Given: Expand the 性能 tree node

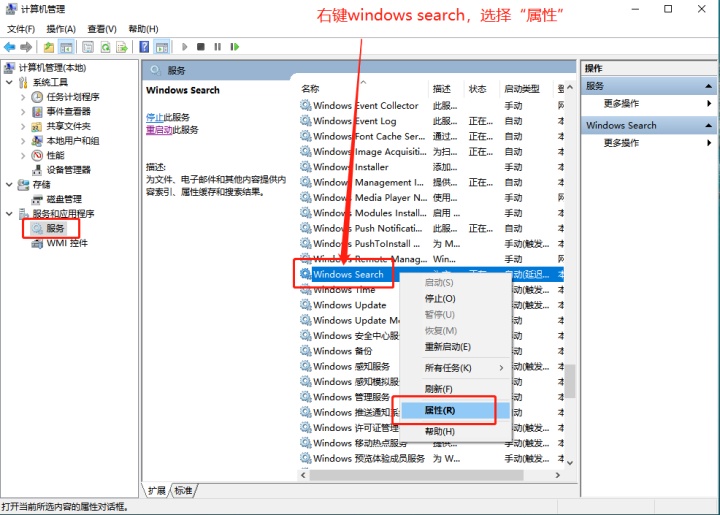Looking at the screenshot, I should (23, 156).
